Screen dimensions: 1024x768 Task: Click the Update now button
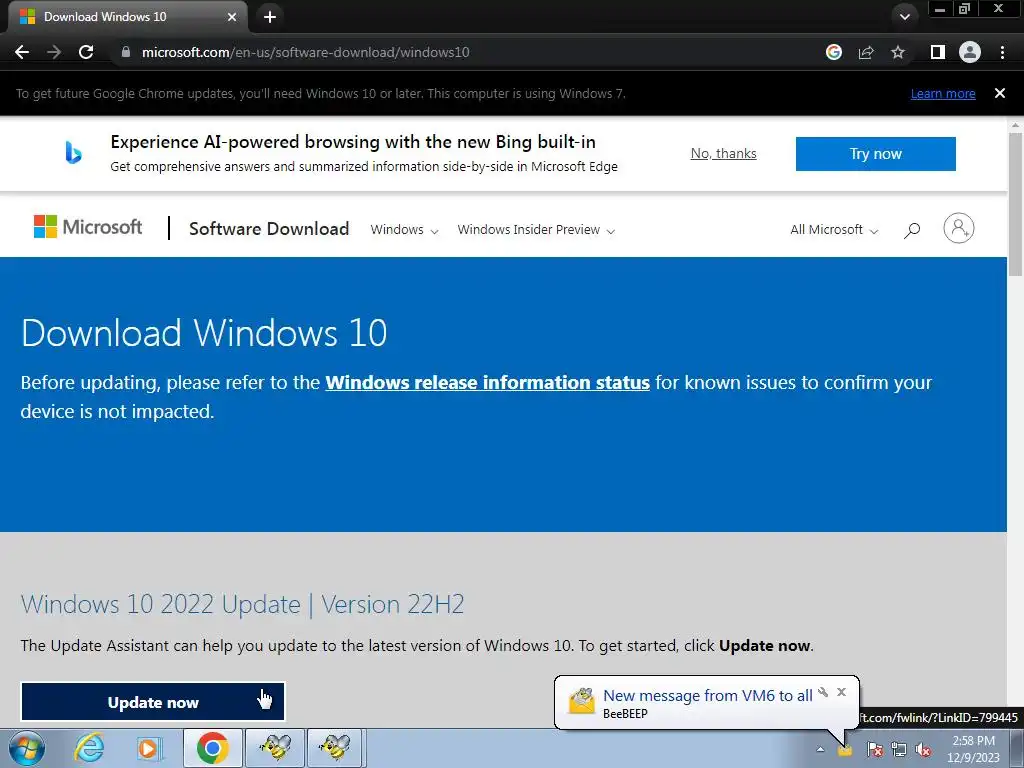[x=153, y=702]
